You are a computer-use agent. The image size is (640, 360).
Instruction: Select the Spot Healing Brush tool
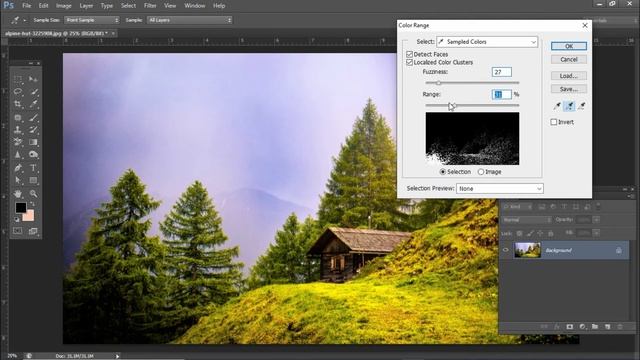[x=18, y=118]
